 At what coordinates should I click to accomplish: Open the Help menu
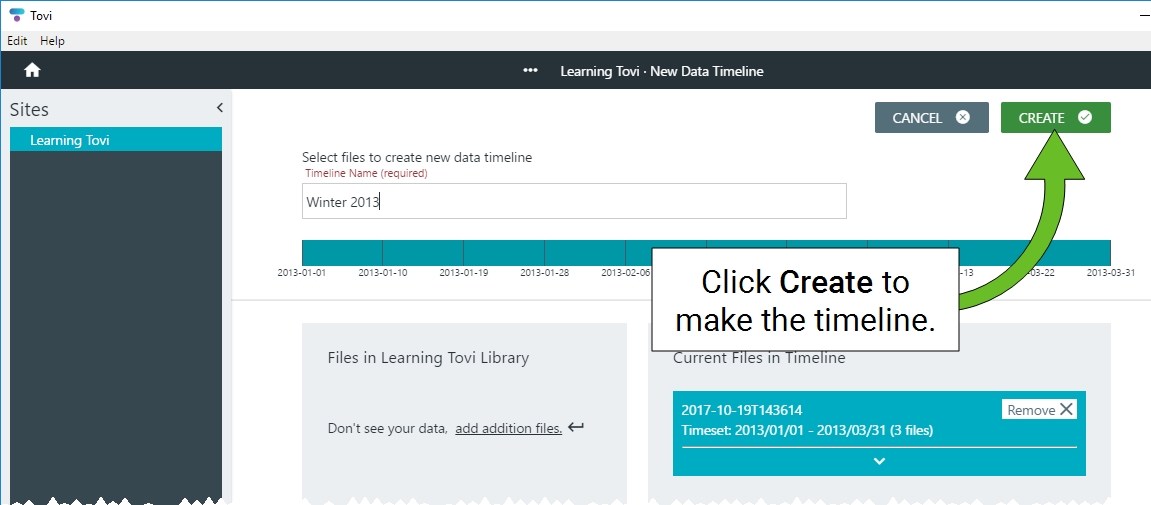click(x=52, y=41)
